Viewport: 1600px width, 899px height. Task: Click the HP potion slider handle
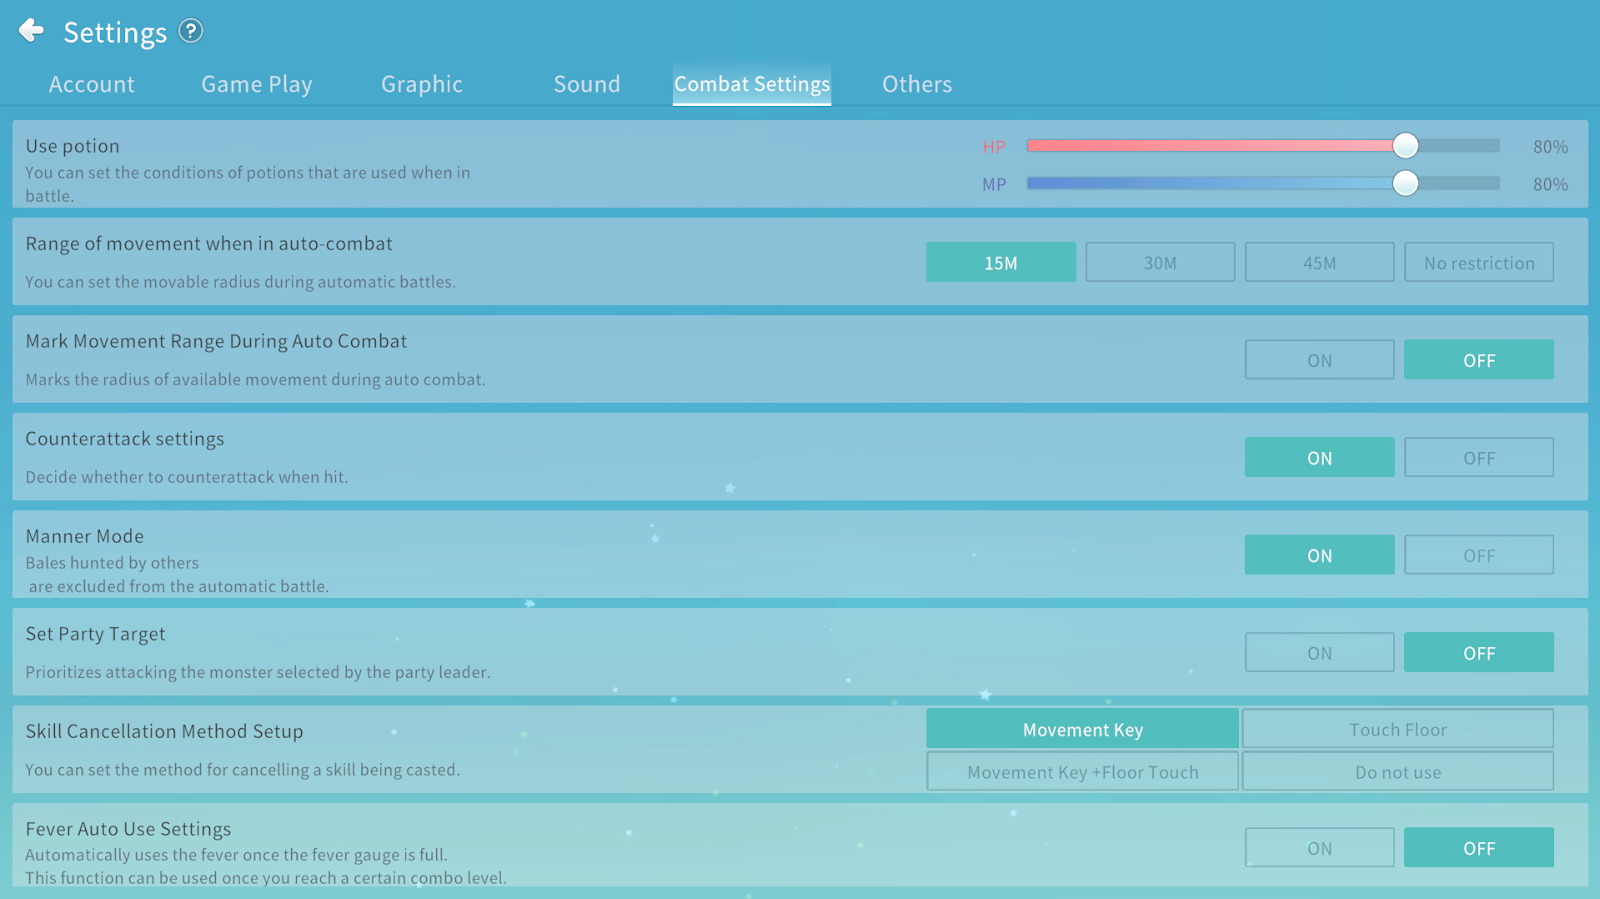pos(1405,146)
